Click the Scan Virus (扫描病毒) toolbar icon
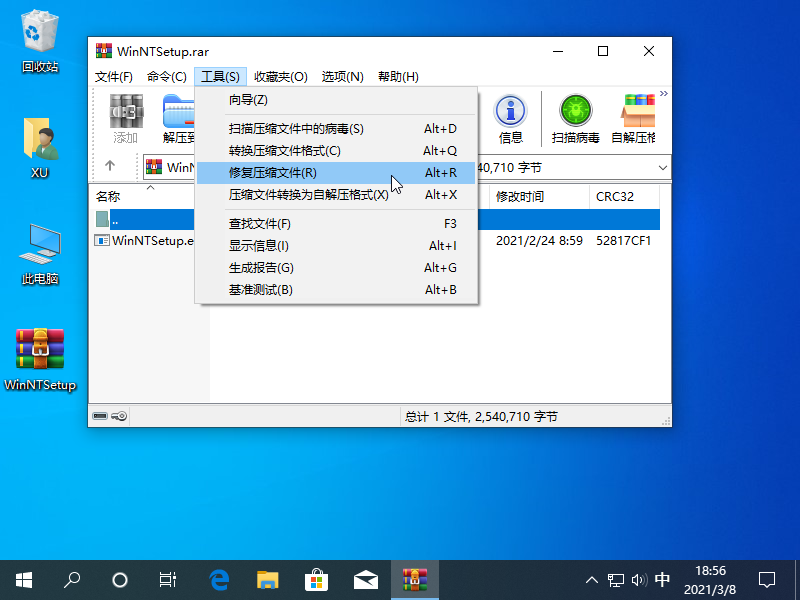The width and height of the screenshot is (800, 600). [575, 119]
